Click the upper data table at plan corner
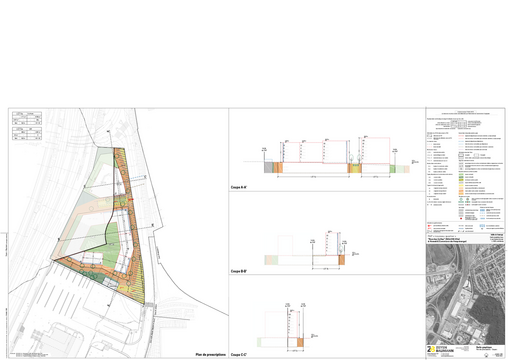The image size is (508, 360). click(x=27, y=118)
